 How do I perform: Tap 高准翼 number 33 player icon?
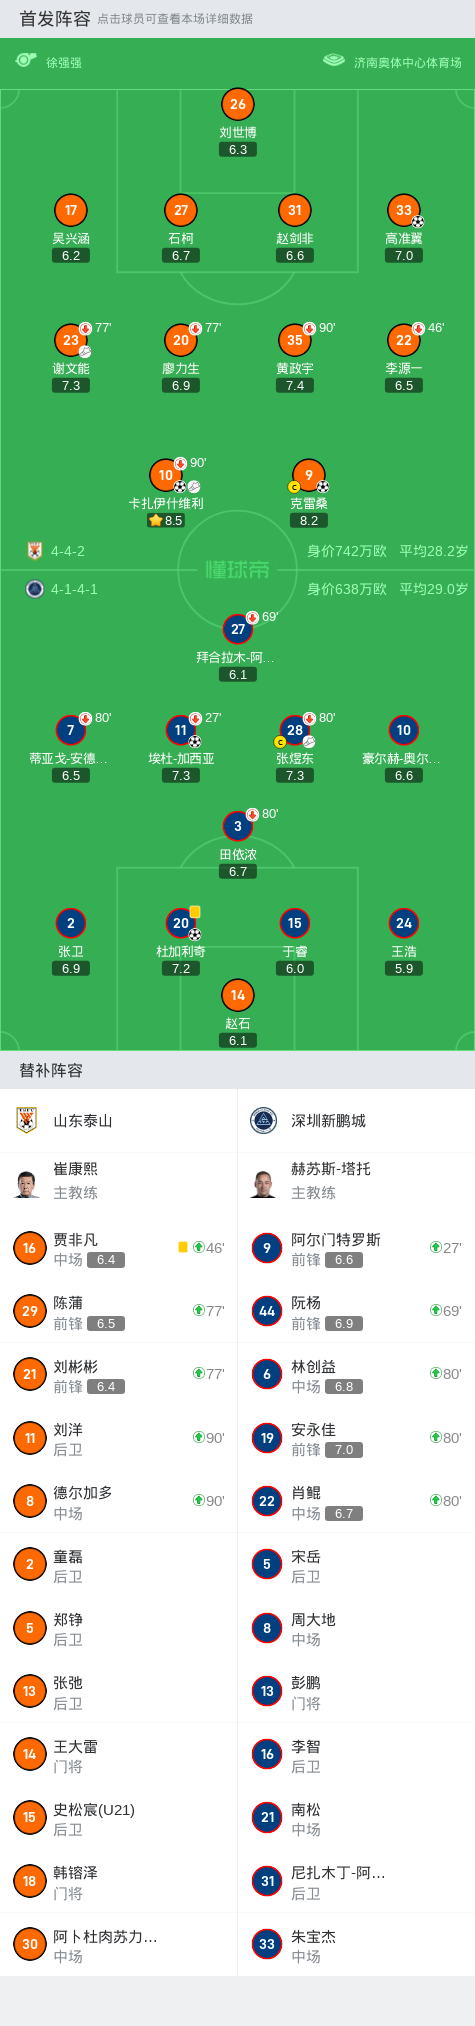[404, 210]
